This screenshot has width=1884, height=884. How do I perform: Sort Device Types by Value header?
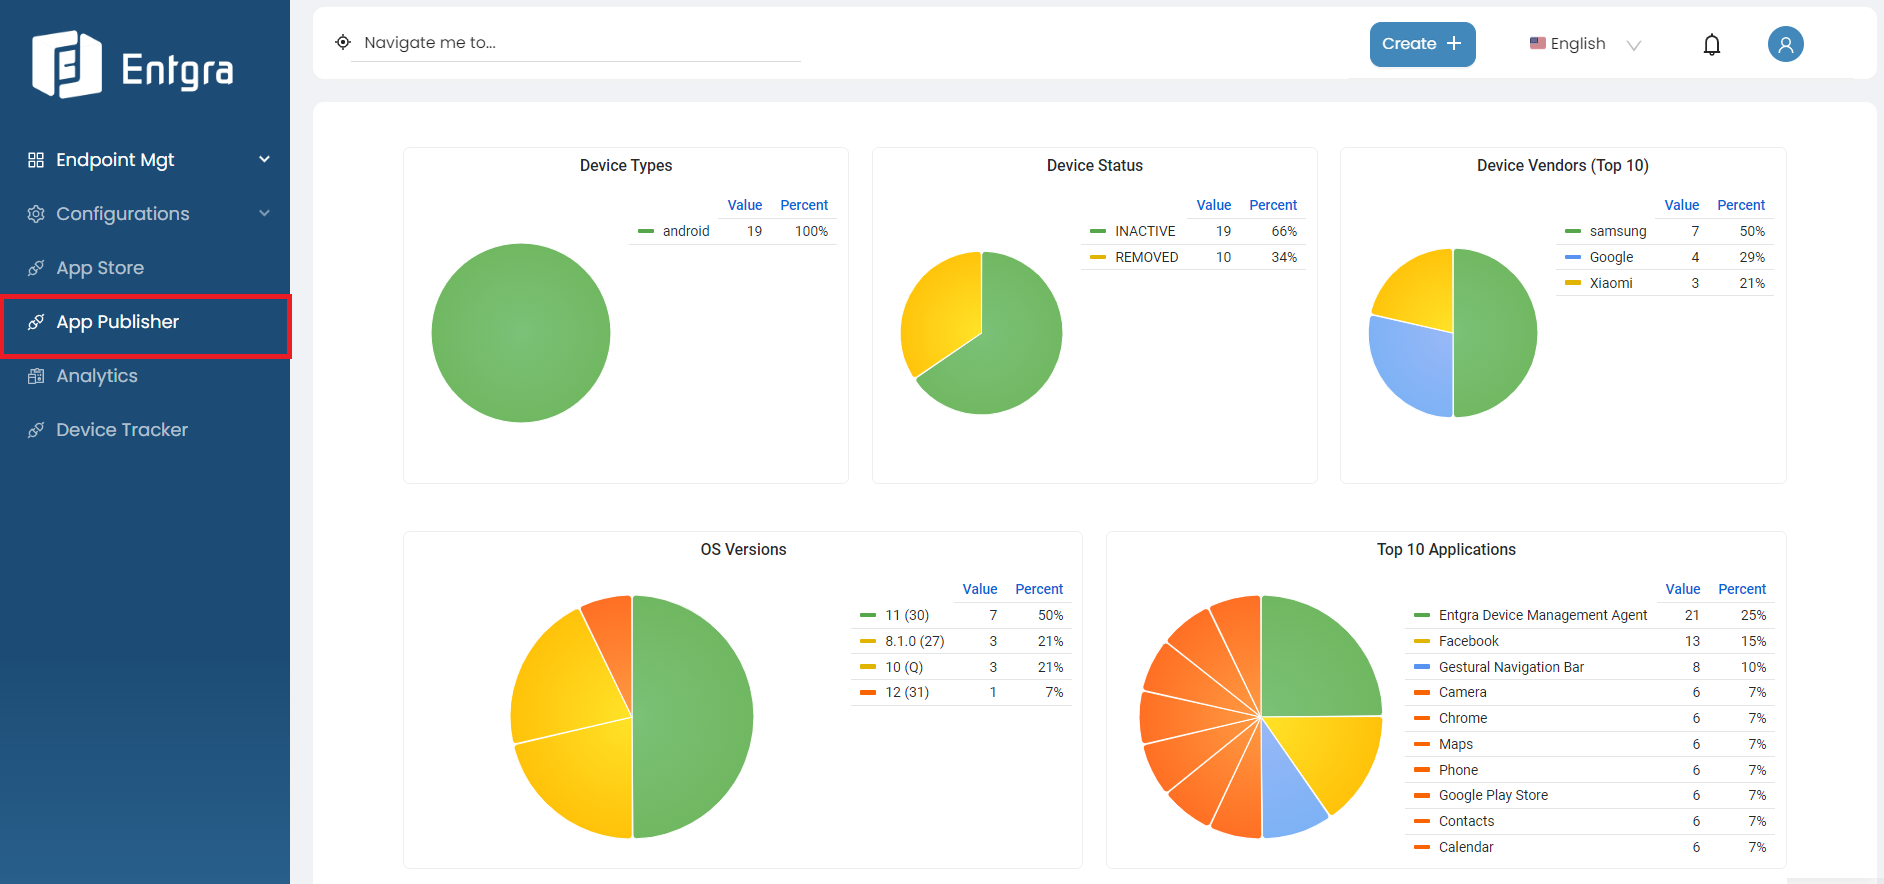745,205
